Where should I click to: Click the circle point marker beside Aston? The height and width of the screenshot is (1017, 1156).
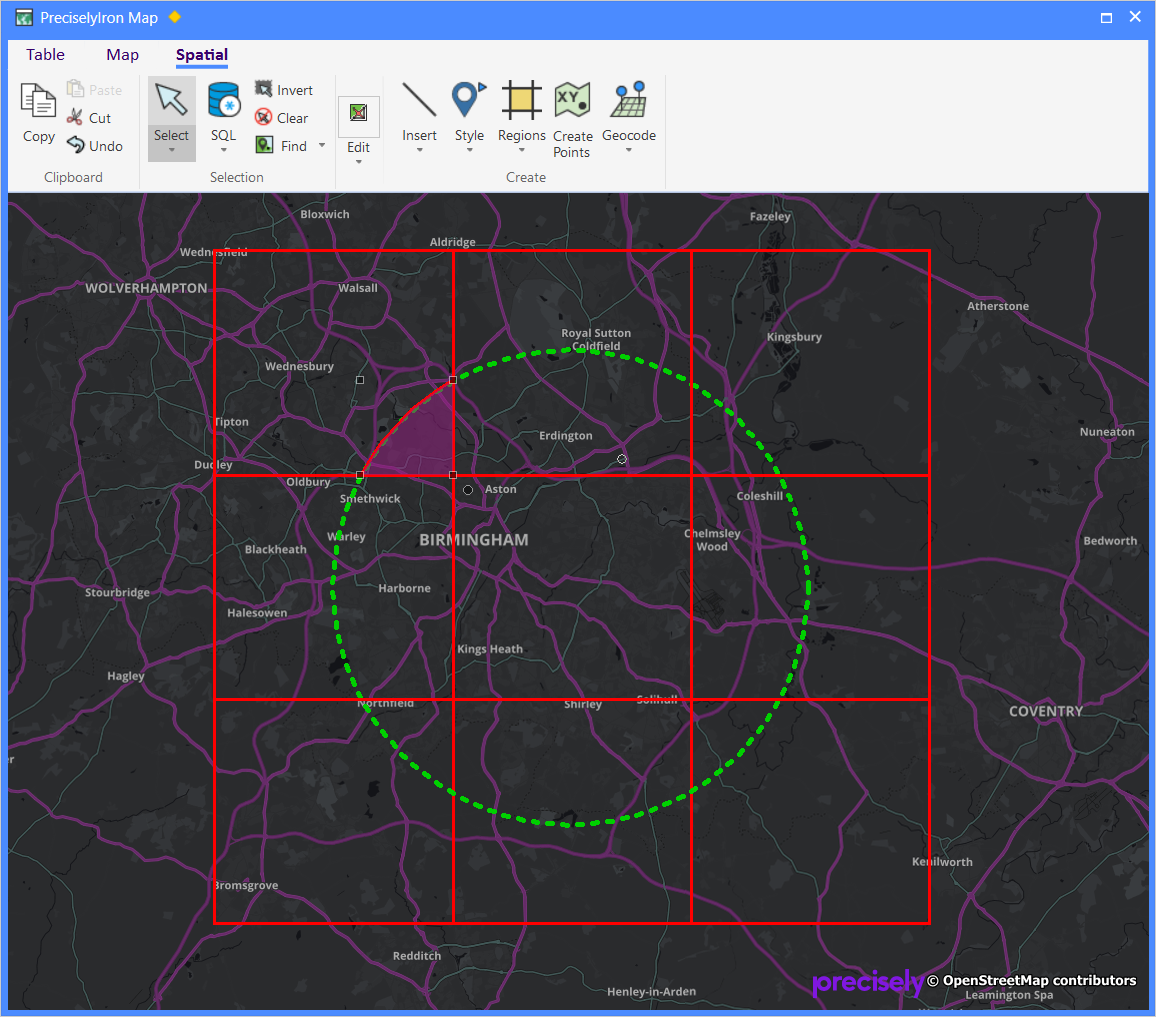tap(468, 490)
